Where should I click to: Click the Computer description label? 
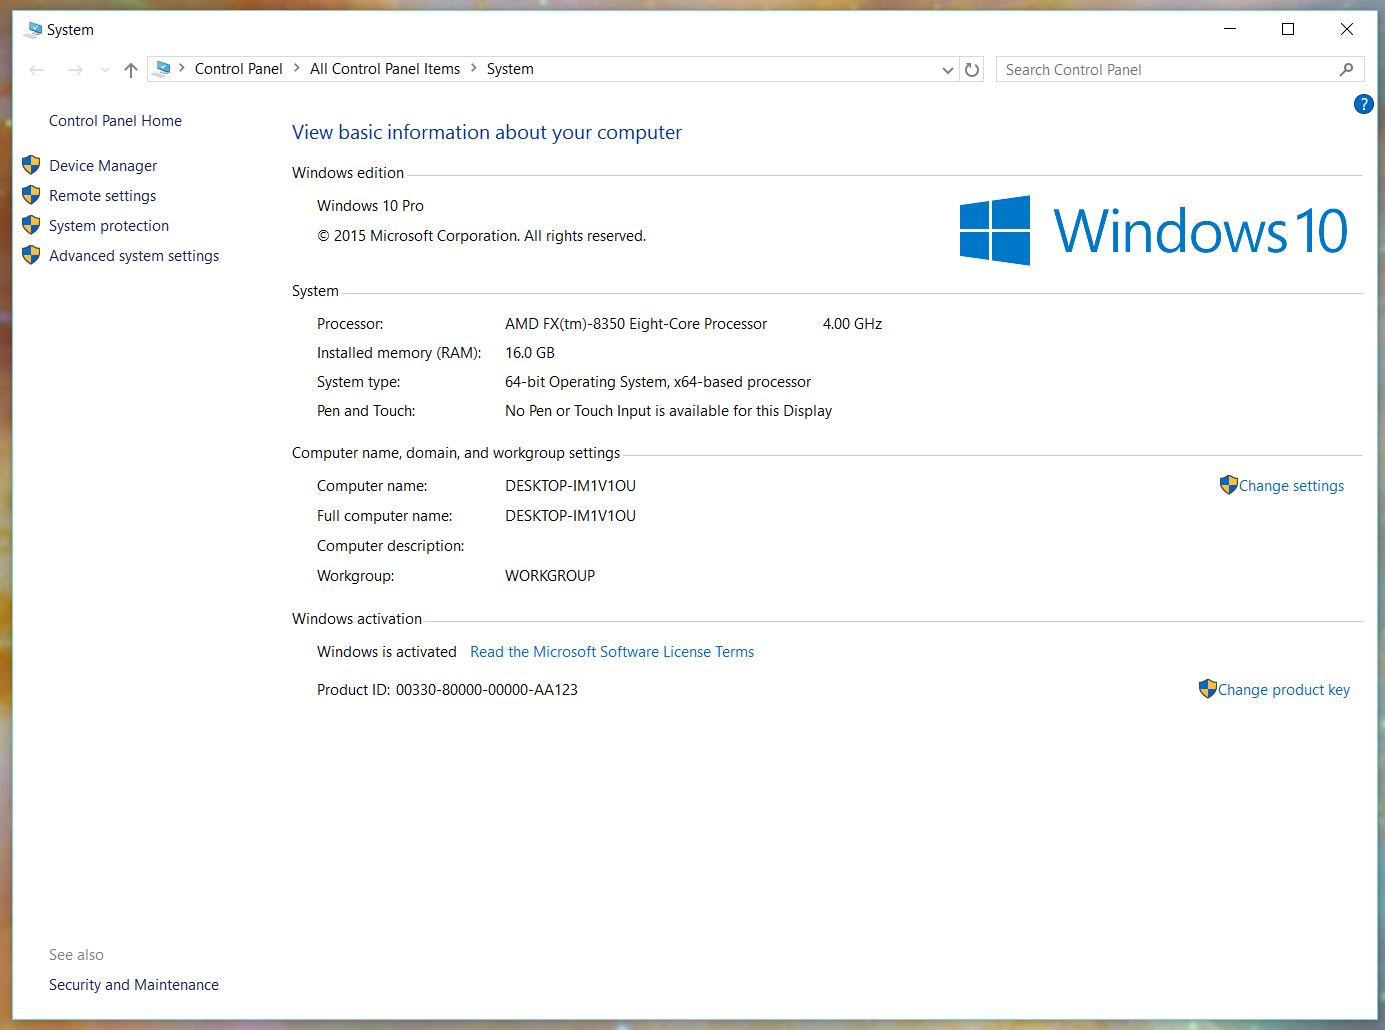(x=391, y=546)
